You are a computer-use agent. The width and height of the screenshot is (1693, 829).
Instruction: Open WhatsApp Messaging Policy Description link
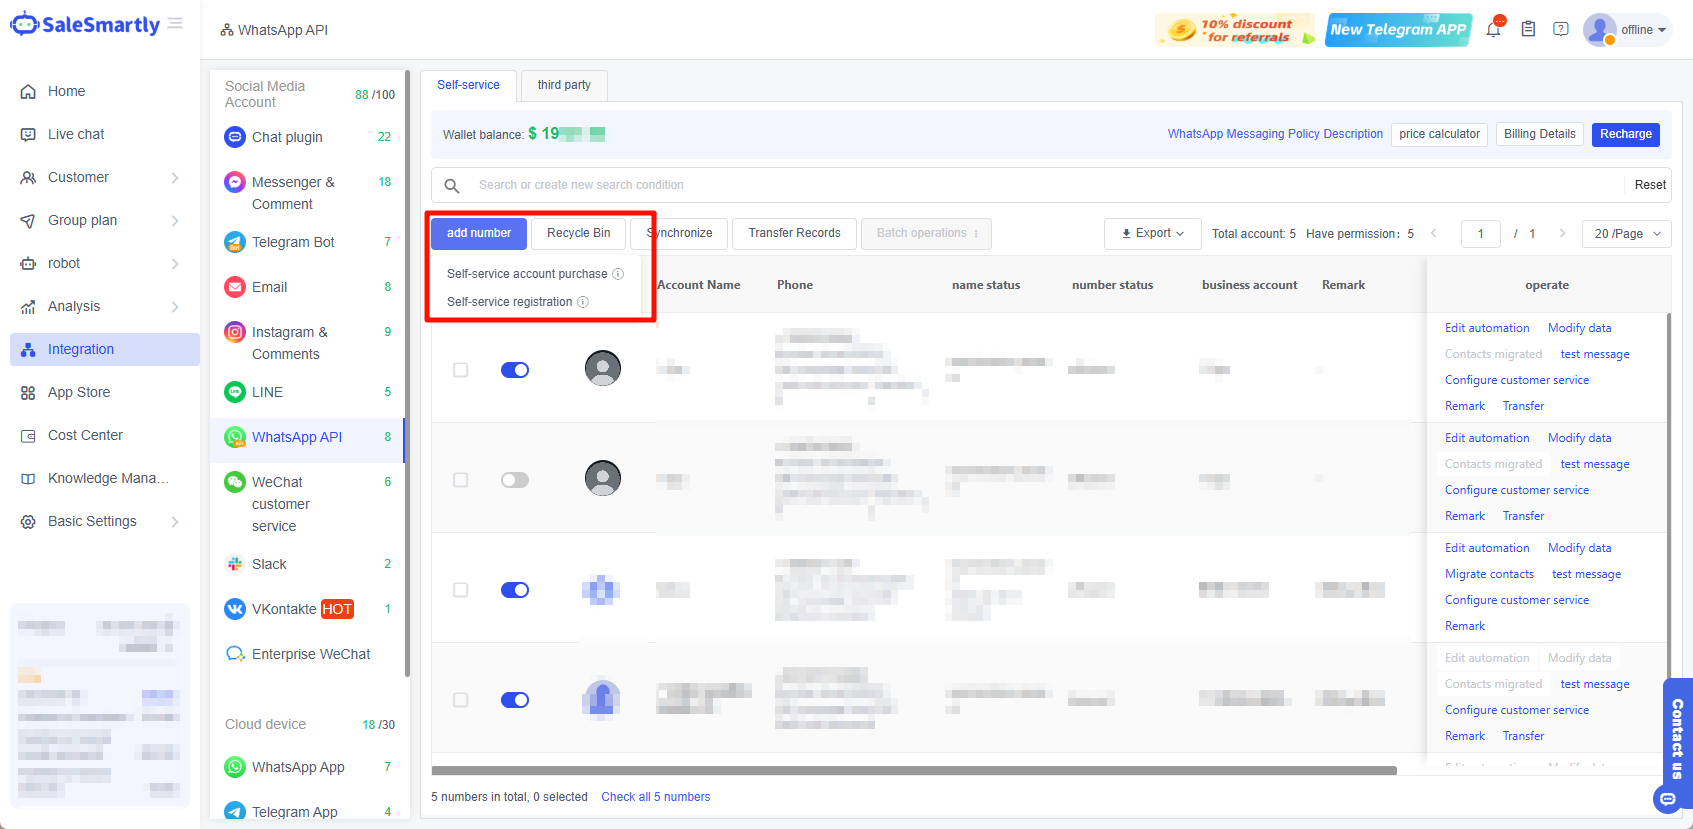pyautogui.click(x=1275, y=134)
